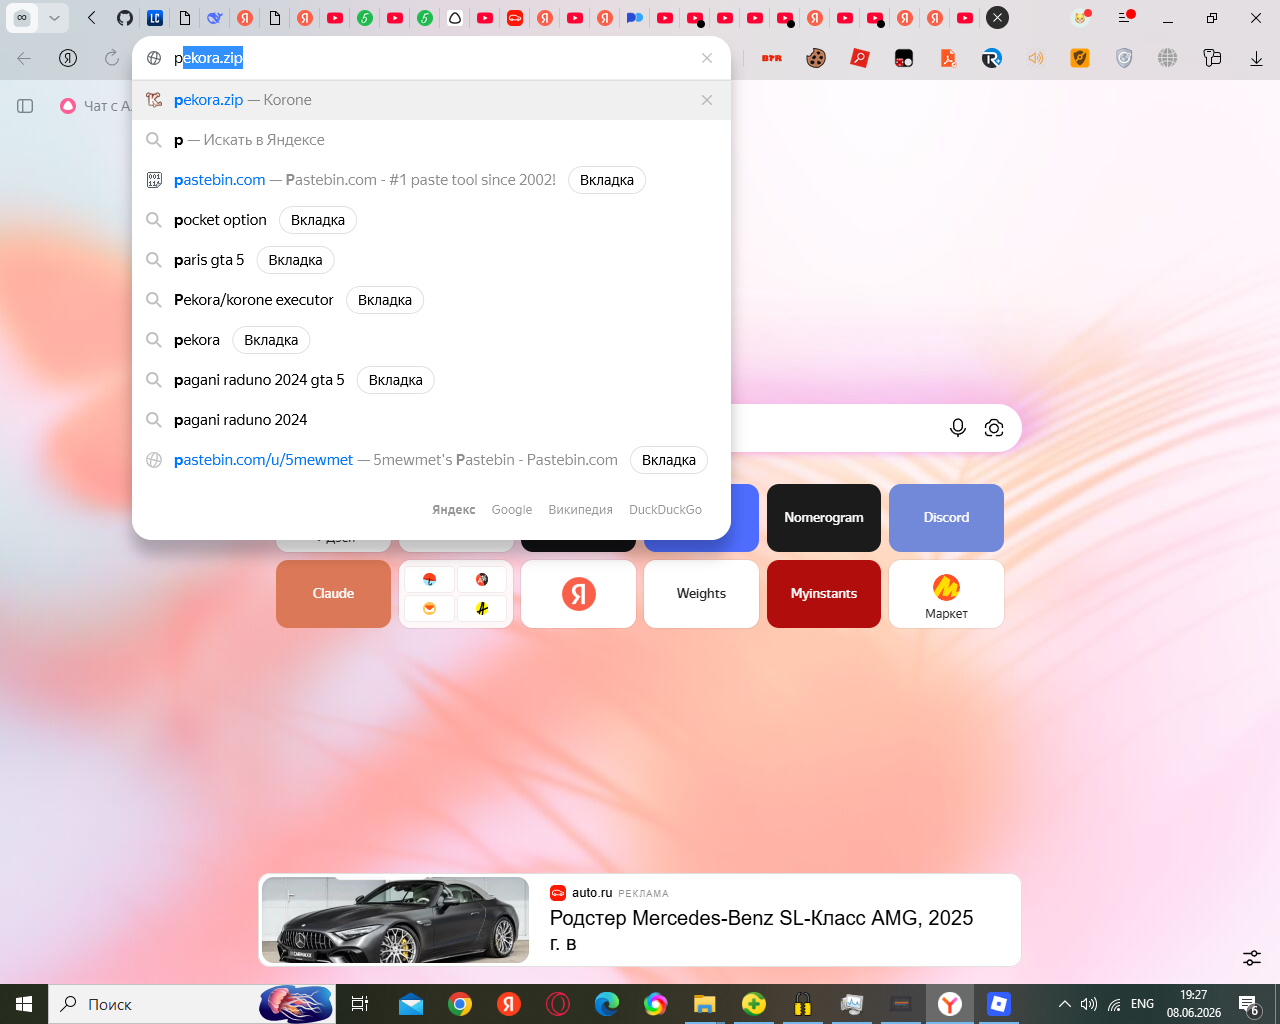Image resolution: width=1280 pixels, height=1024 pixels.
Task: Remove the pekora.zip suggestion
Action: coord(707,100)
